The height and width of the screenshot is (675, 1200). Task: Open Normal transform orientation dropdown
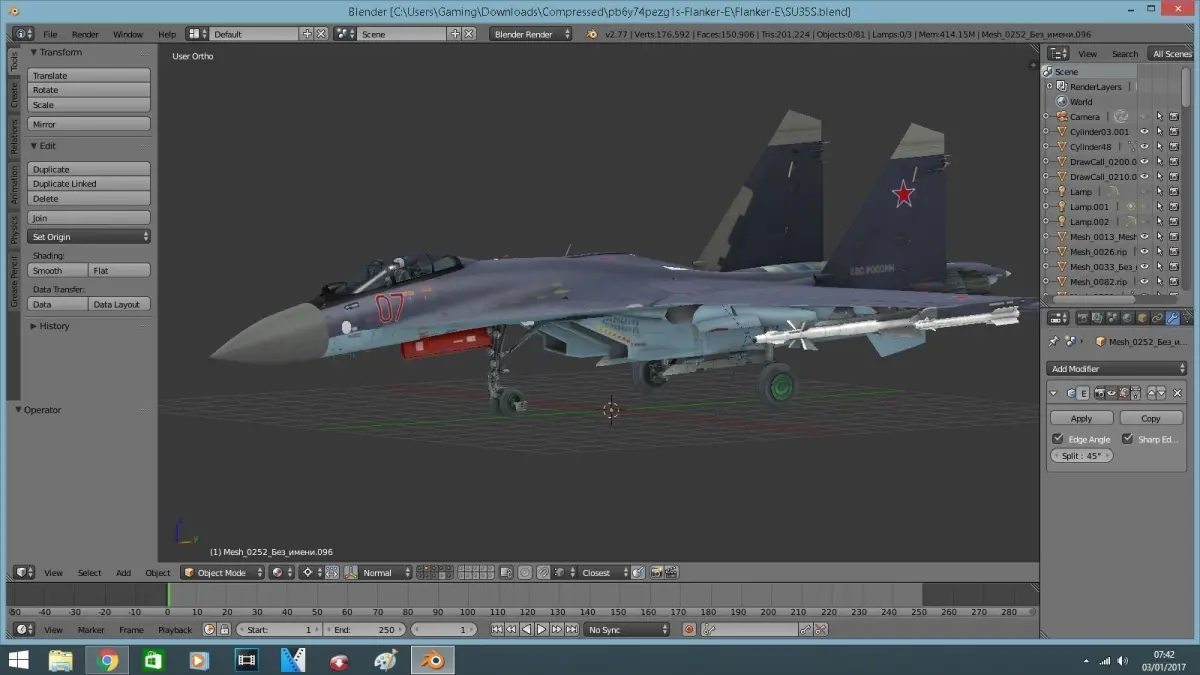[x=386, y=573]
